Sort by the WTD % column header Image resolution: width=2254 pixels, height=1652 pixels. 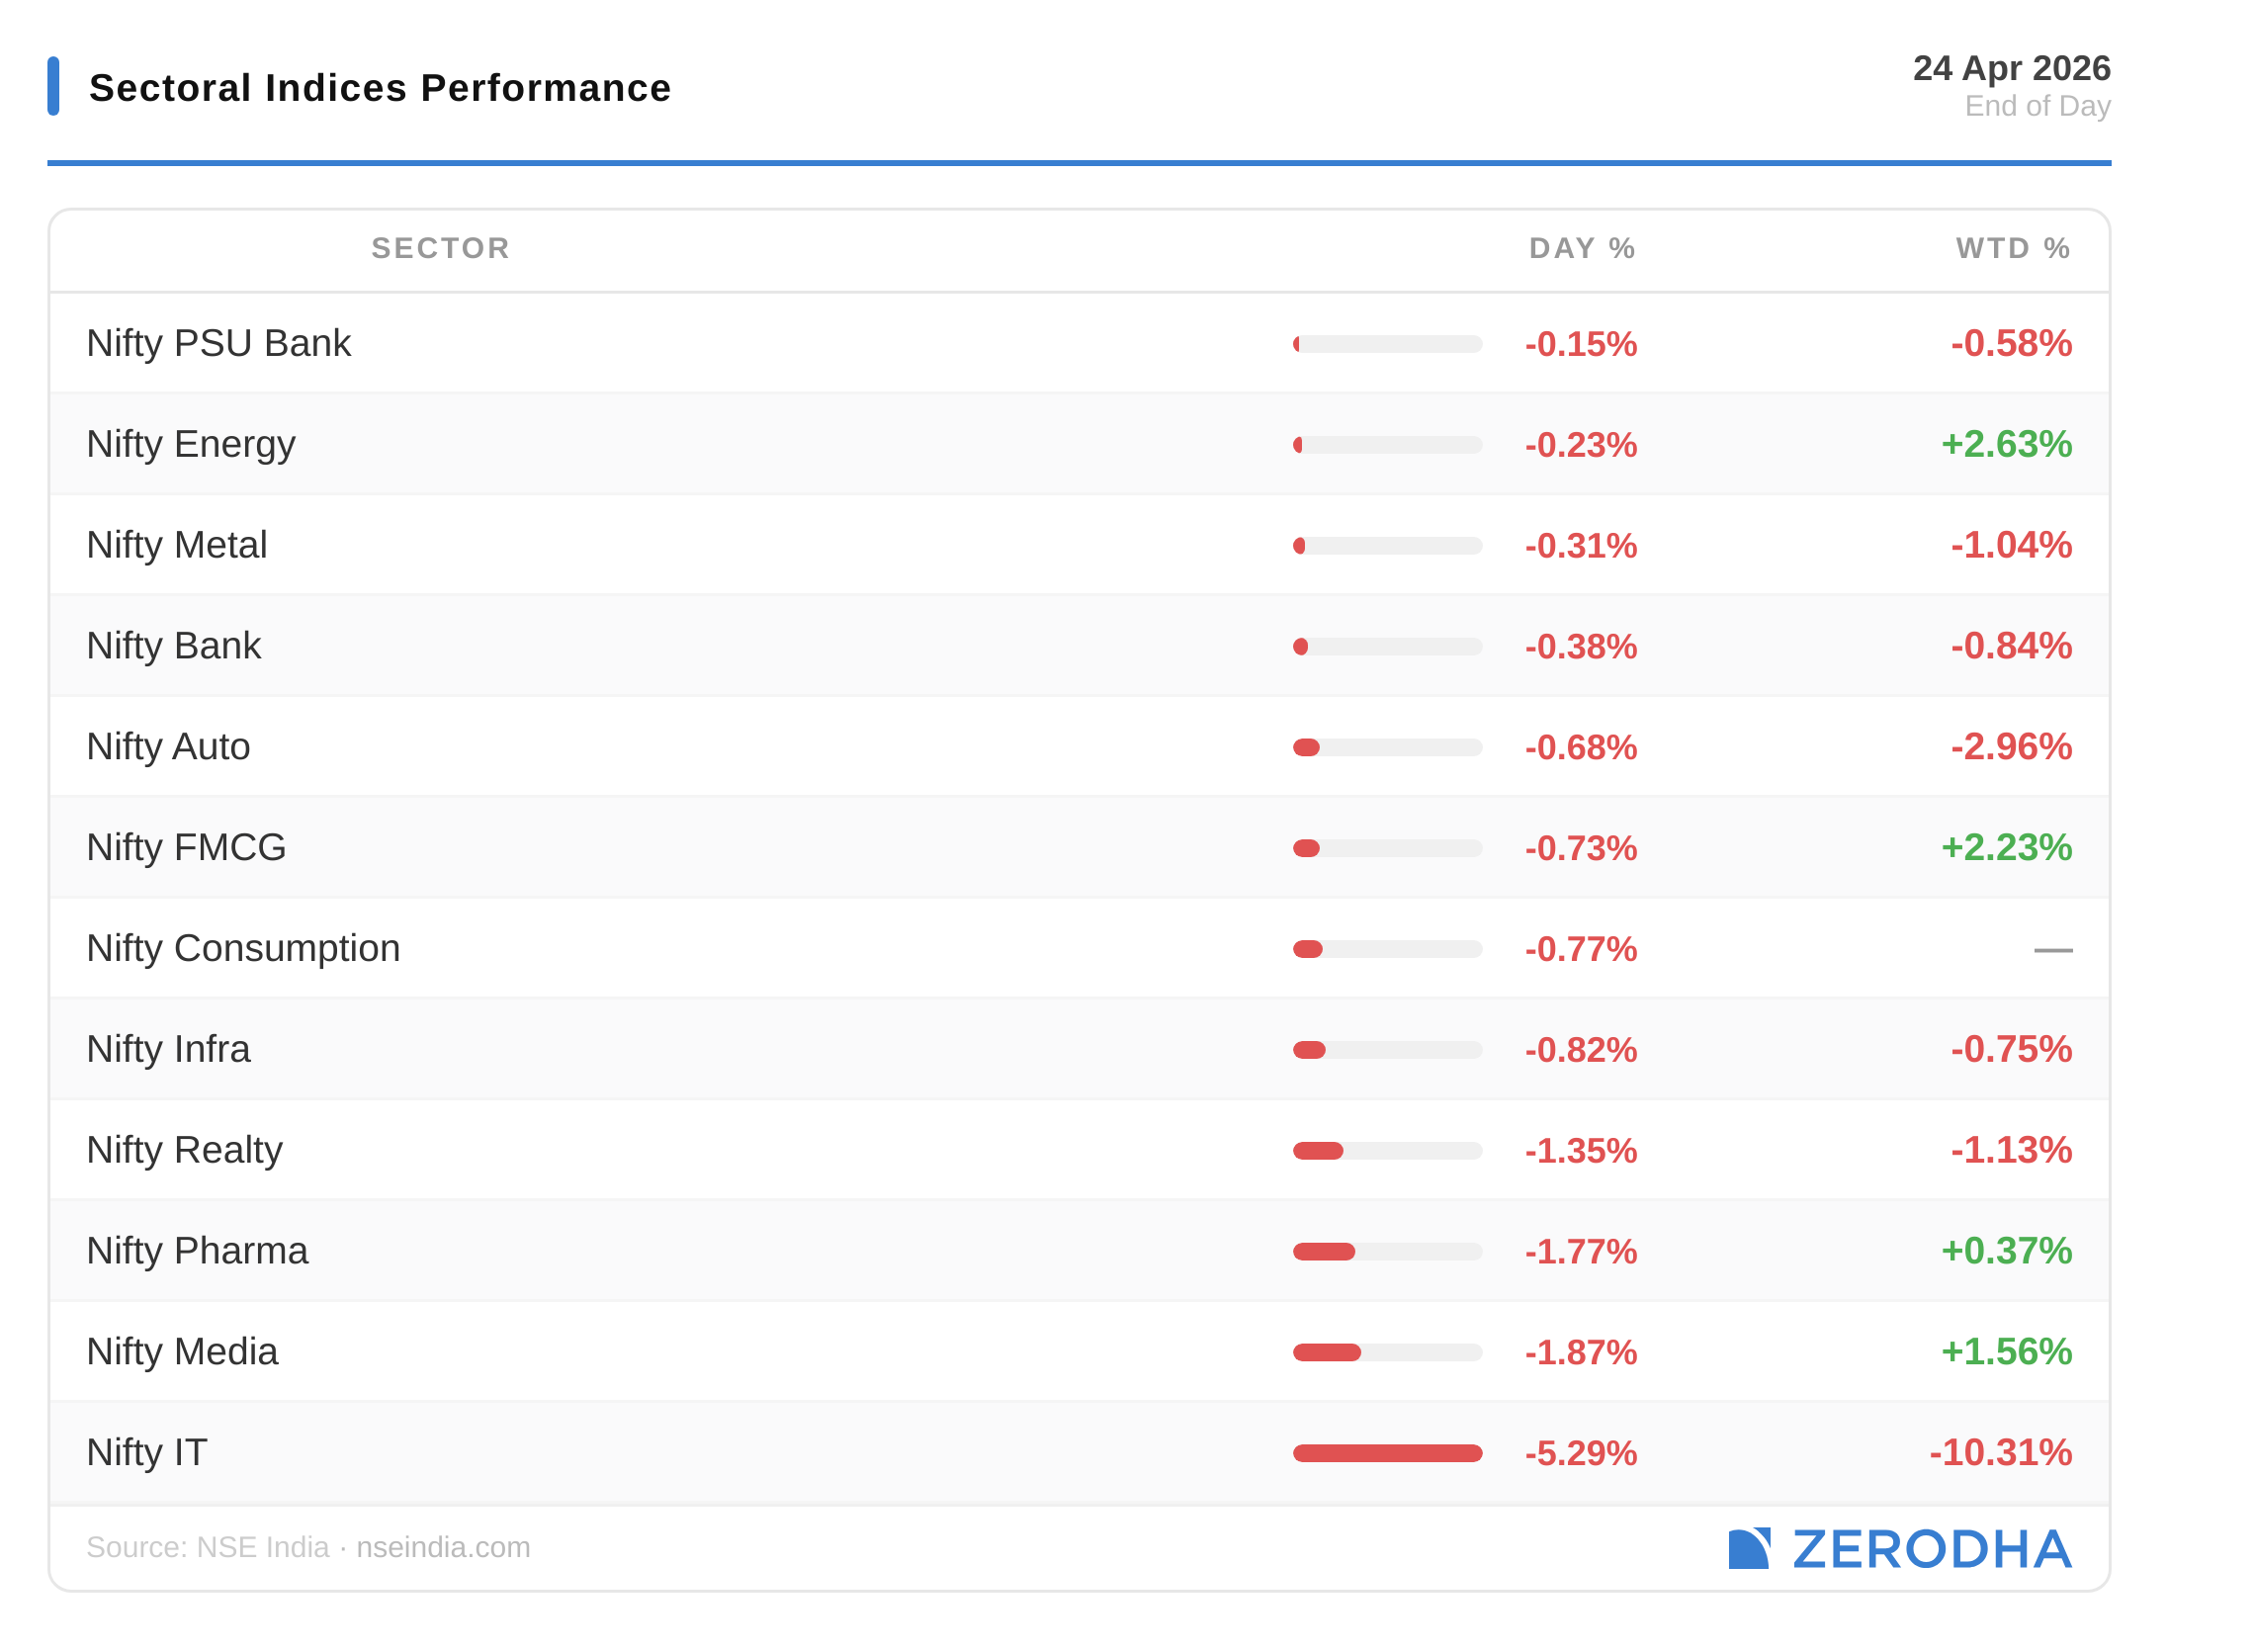point(2012,248)
